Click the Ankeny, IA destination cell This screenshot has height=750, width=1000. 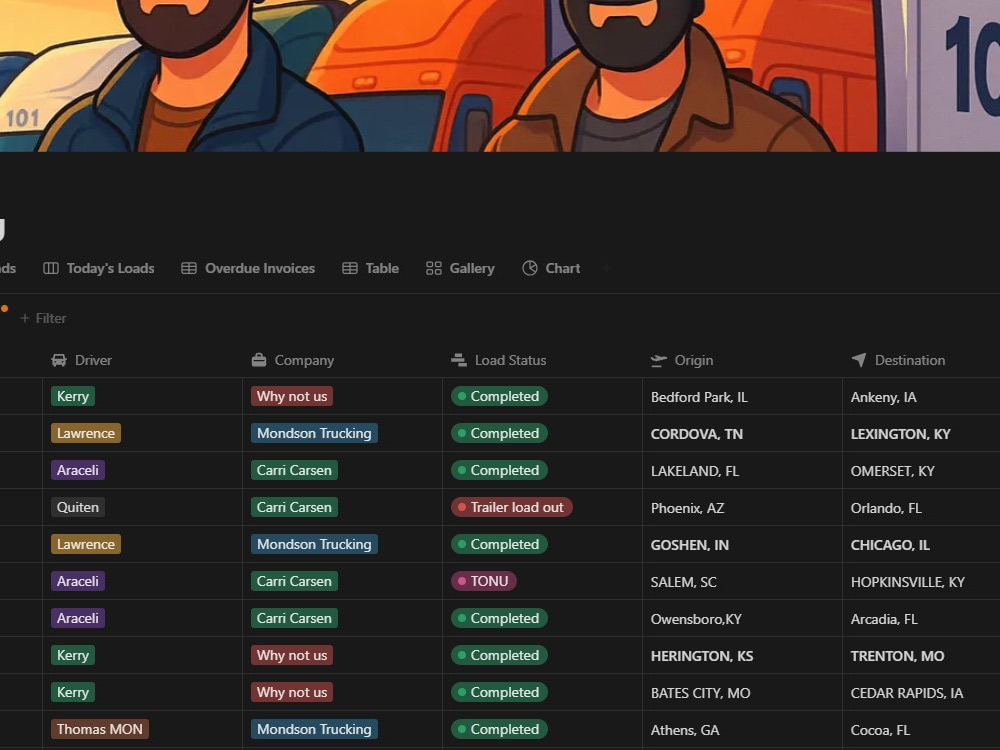pyautogui.click(x=922, y=397)
